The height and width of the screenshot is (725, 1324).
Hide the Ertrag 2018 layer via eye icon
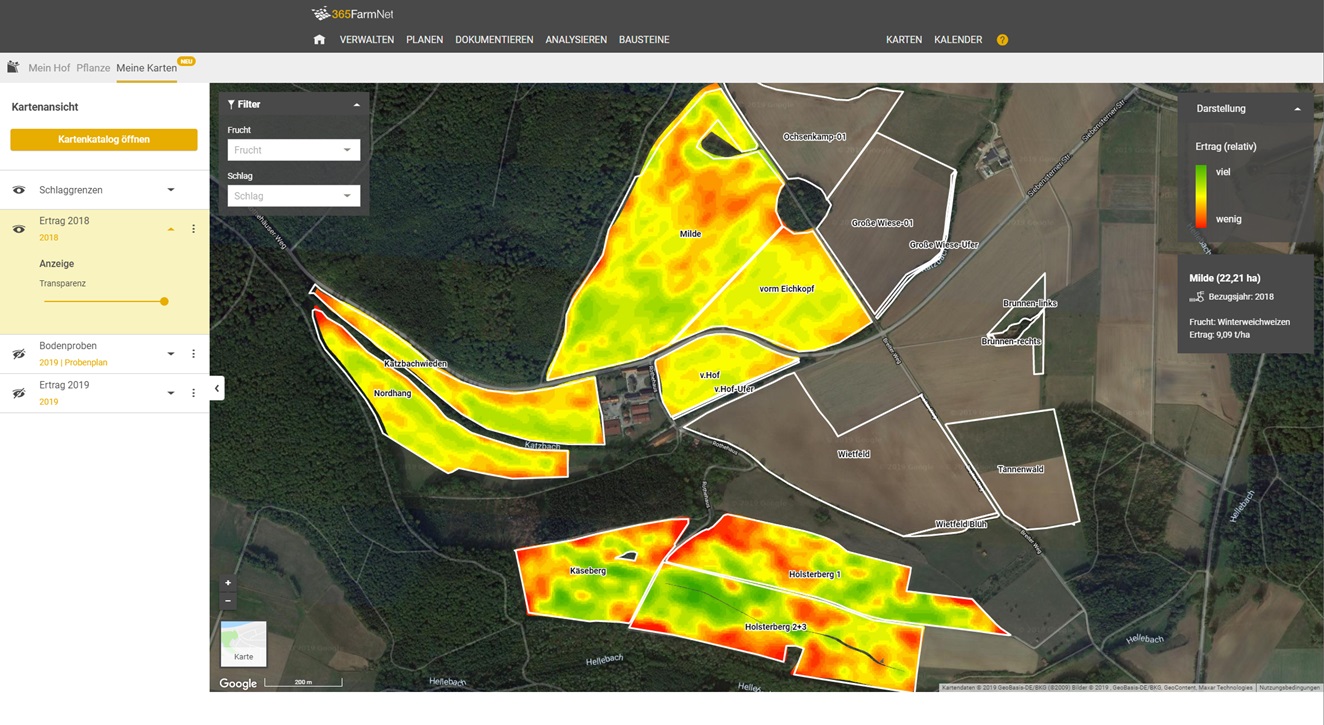pyautogui.click(x=17, y=228)
